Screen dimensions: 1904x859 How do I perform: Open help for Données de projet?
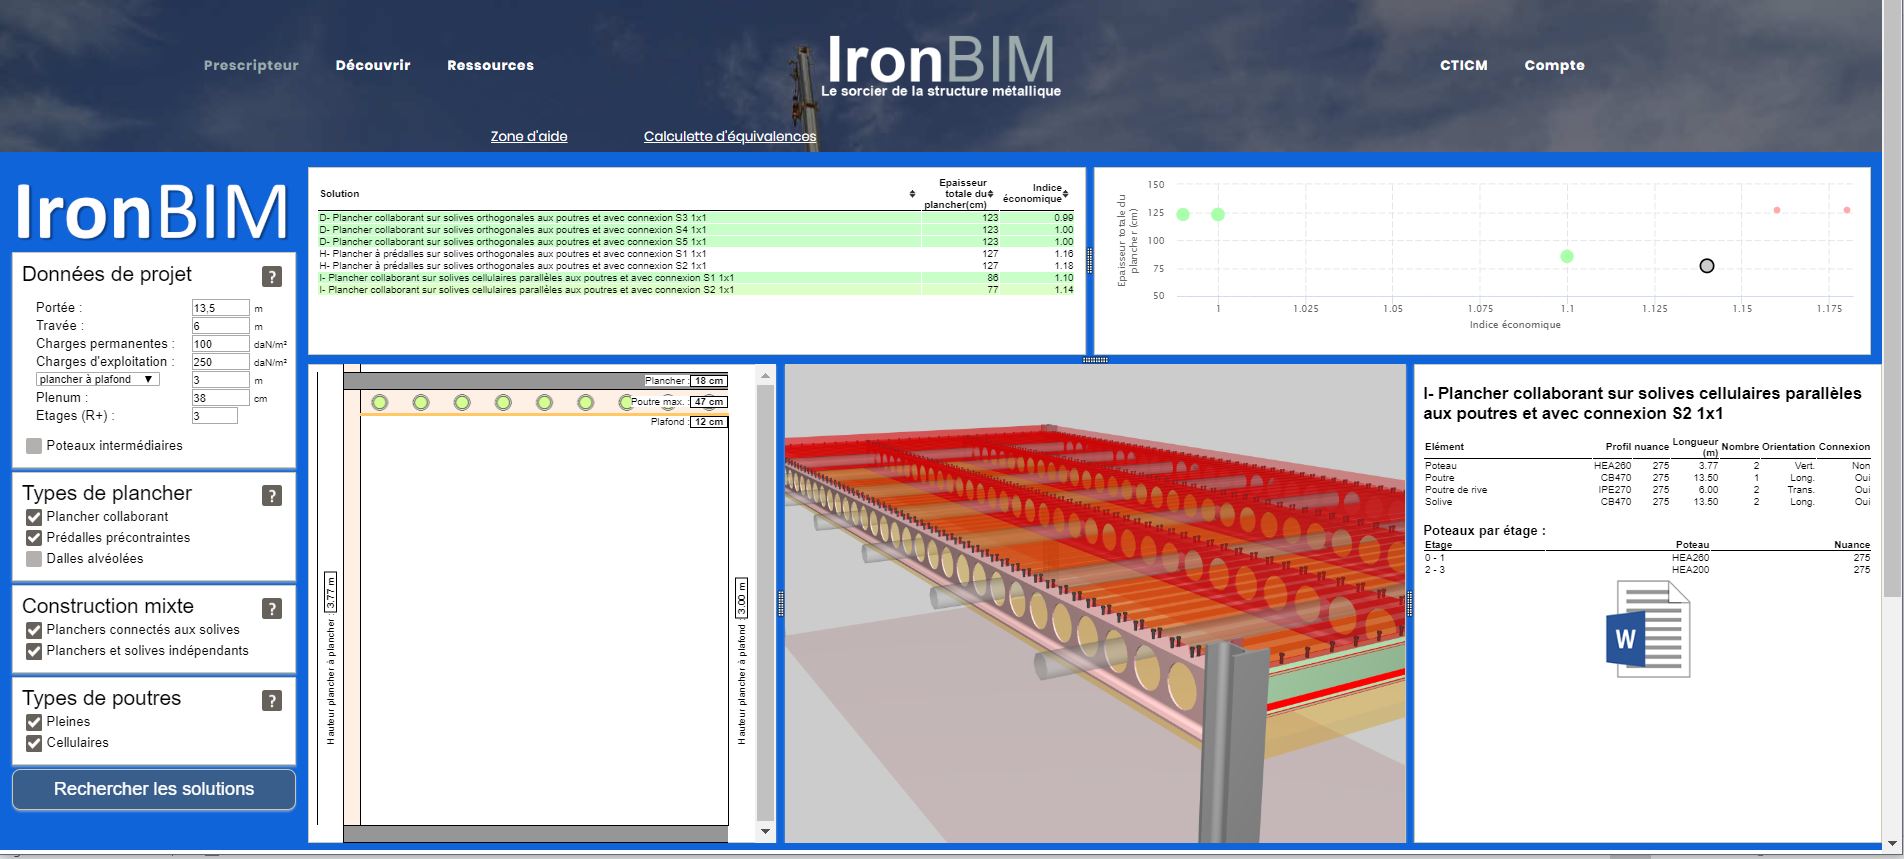point(271,277)
